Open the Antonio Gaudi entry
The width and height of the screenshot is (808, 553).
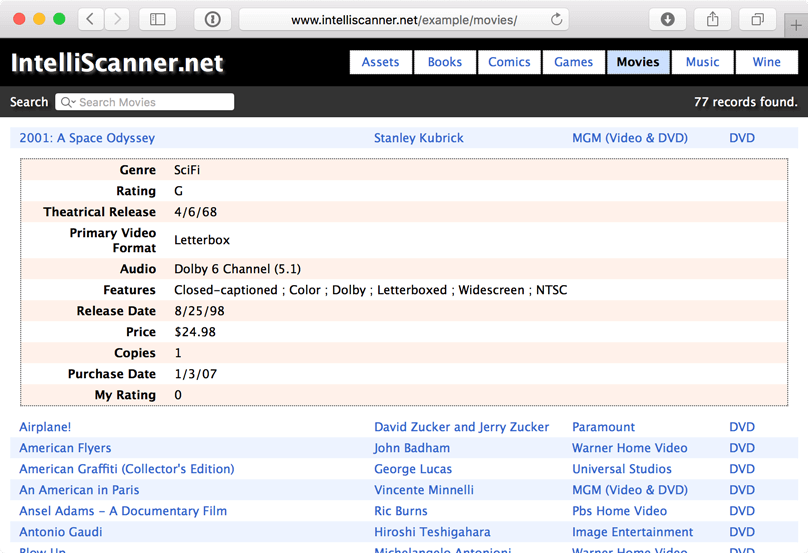point(61,532)
